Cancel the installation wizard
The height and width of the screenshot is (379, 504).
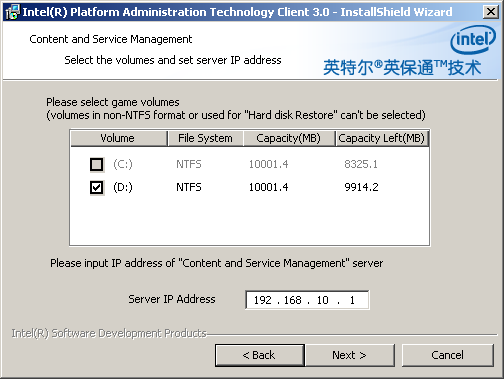point(447,355)
